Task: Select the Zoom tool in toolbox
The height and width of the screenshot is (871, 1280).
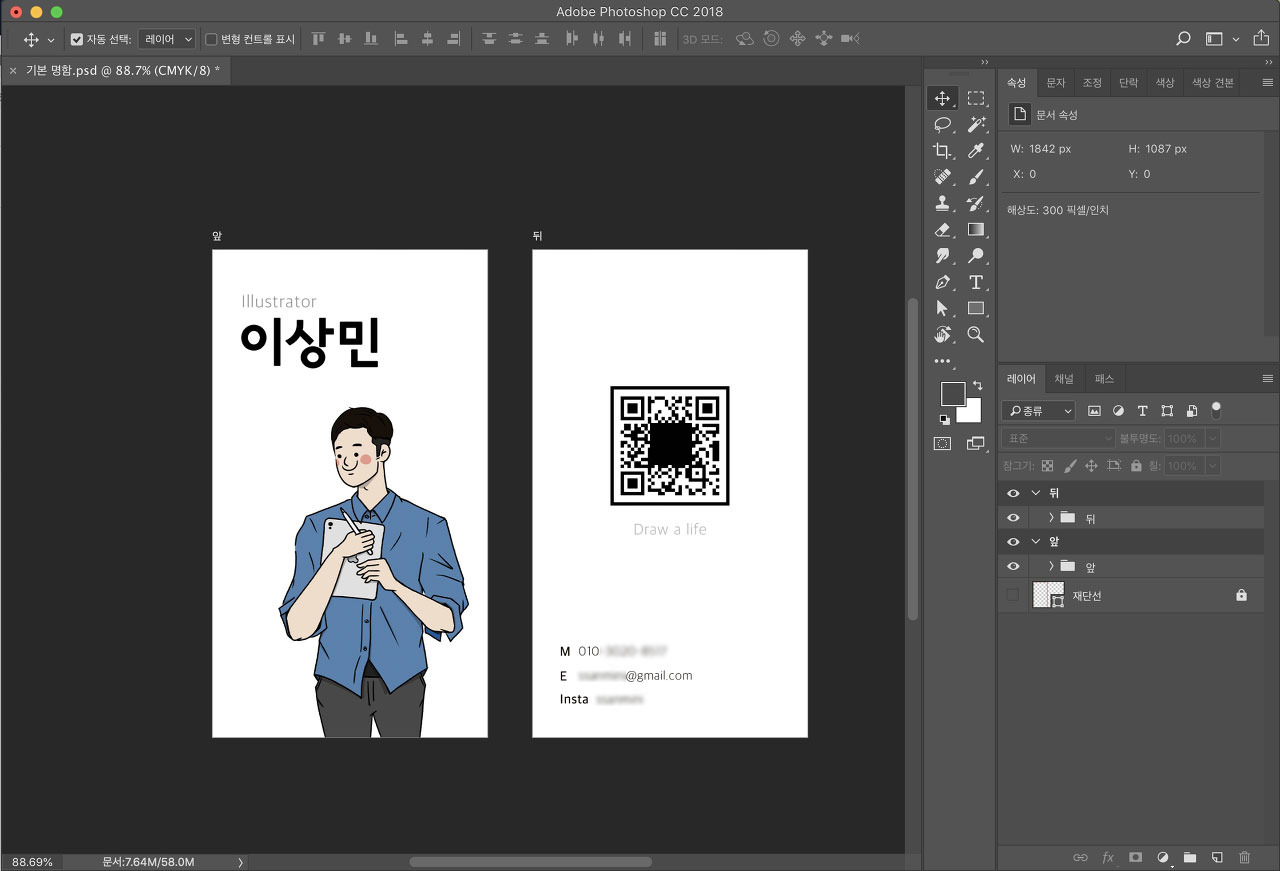Action: pyautogui.click(x=976, y=334)
